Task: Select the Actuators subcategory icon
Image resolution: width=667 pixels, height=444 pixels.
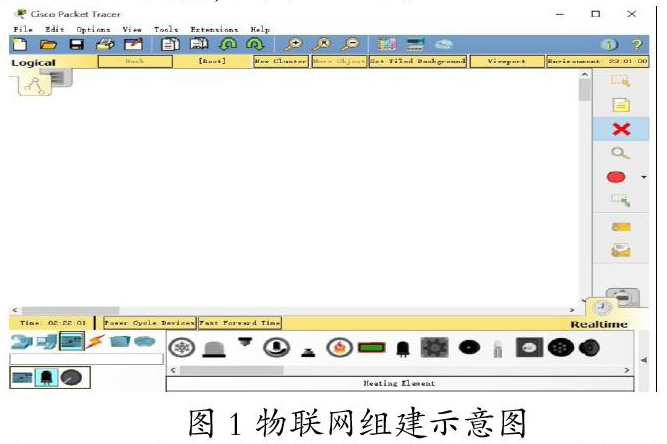Action: point(46,377)
